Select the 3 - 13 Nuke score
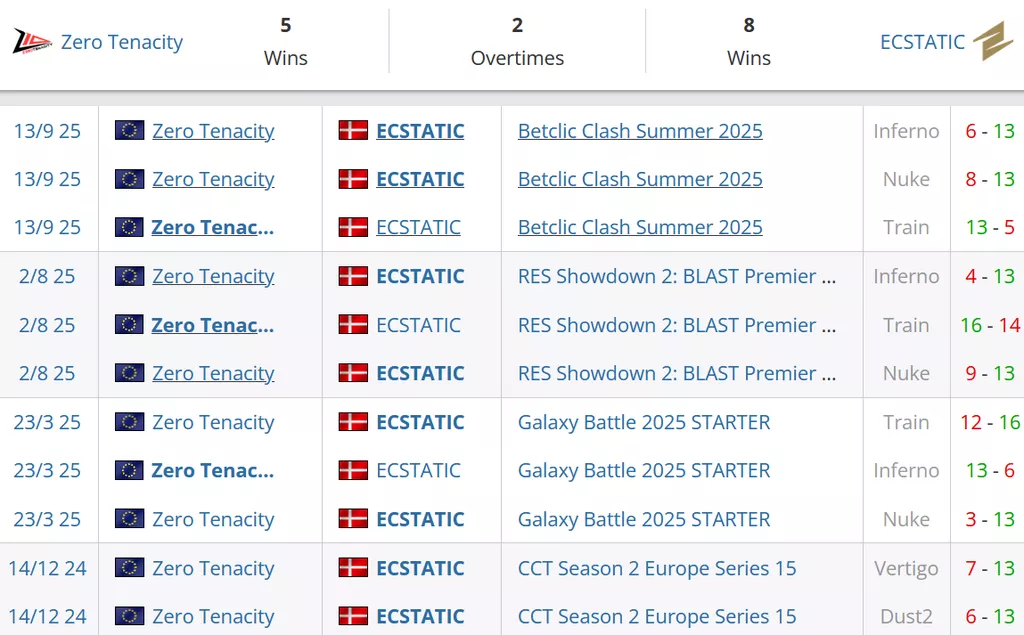1024x635 pixels. [x=990, y=519]
